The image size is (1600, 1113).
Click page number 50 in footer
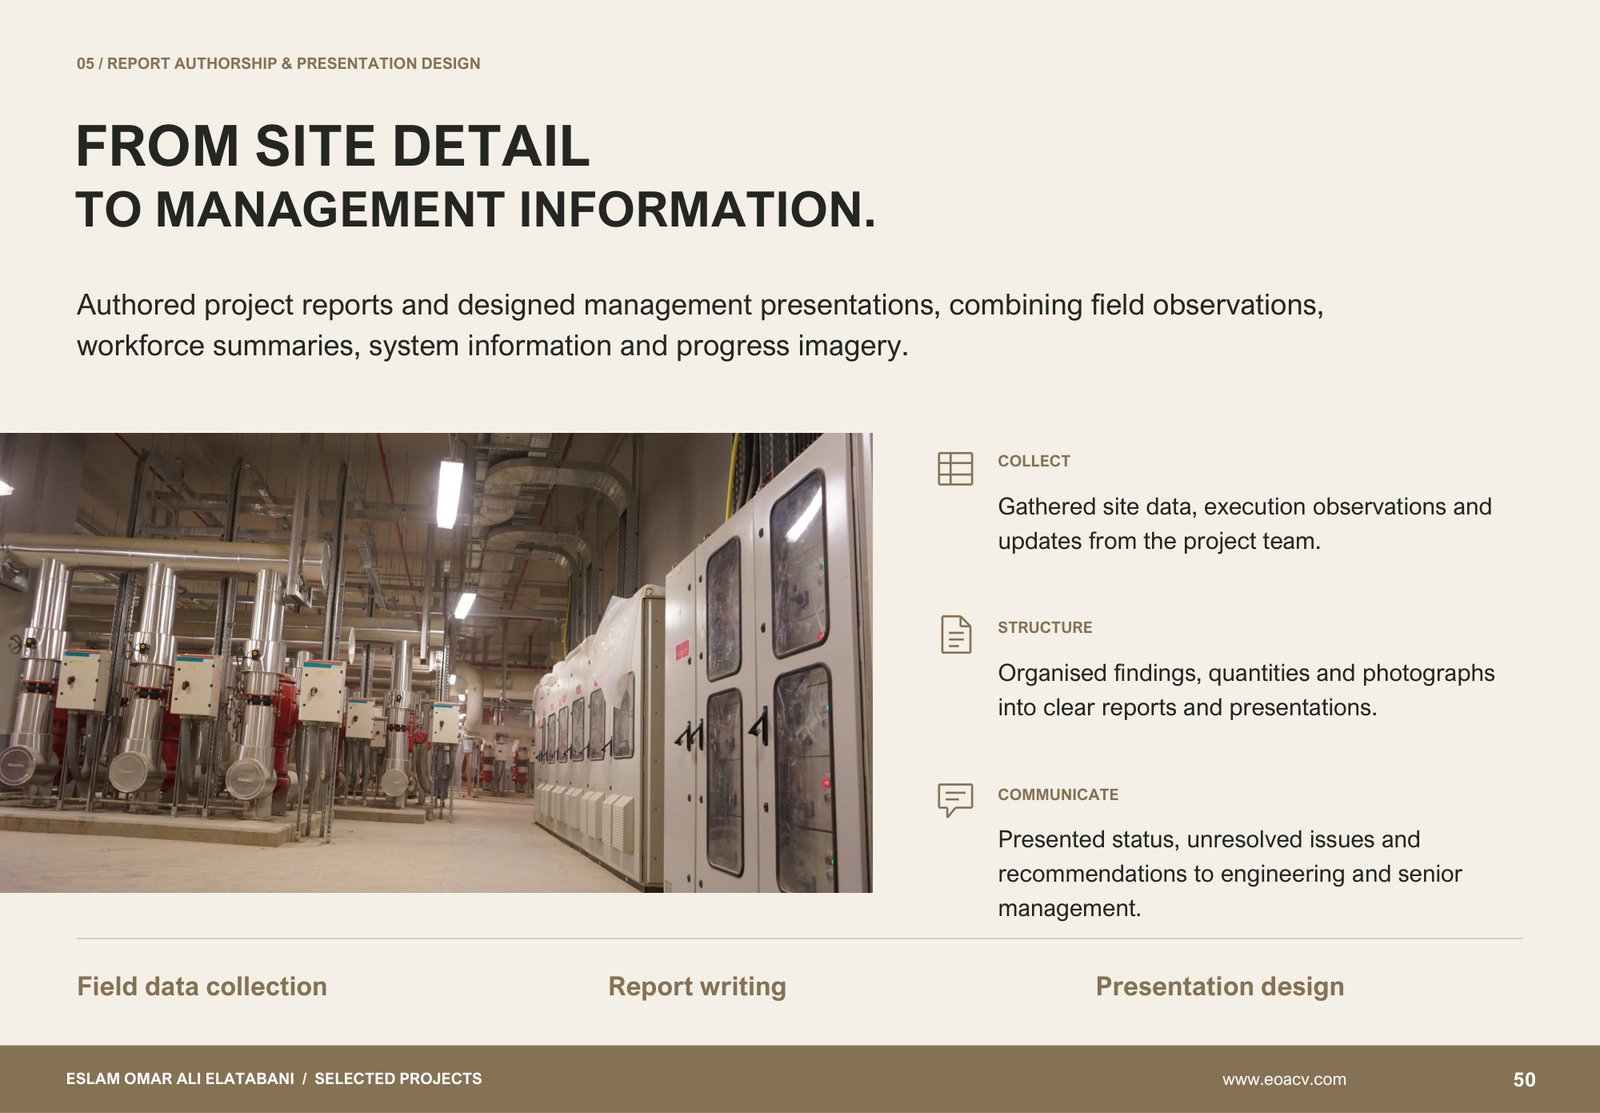tap(1524, 1080)
